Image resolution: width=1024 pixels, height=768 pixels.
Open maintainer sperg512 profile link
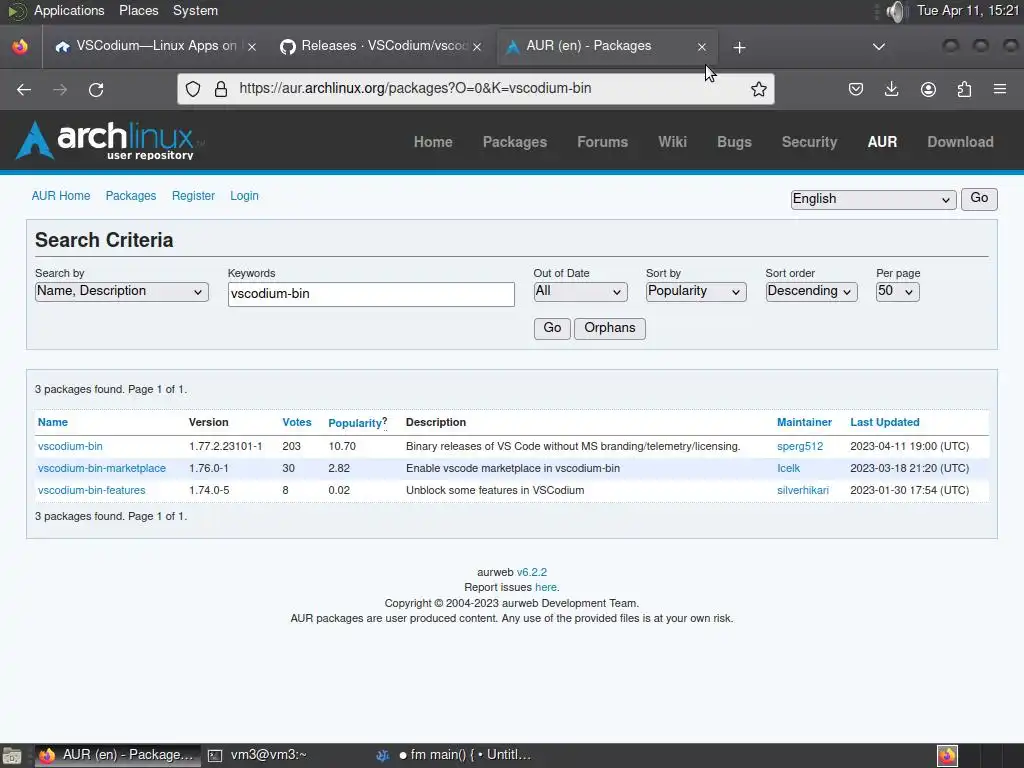pos(800,446)
